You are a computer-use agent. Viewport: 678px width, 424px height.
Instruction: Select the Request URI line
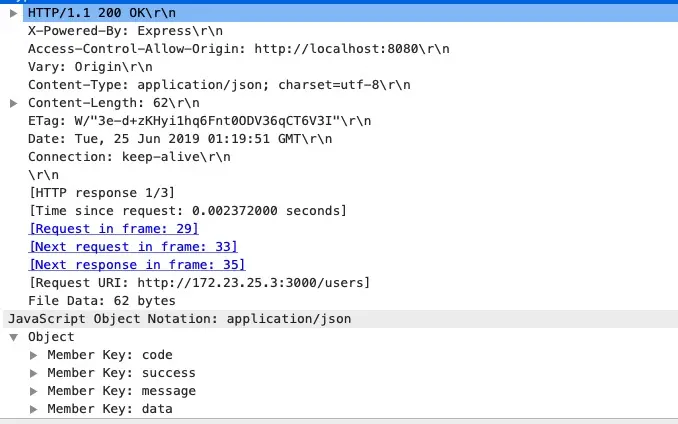(x=199, y=283)
